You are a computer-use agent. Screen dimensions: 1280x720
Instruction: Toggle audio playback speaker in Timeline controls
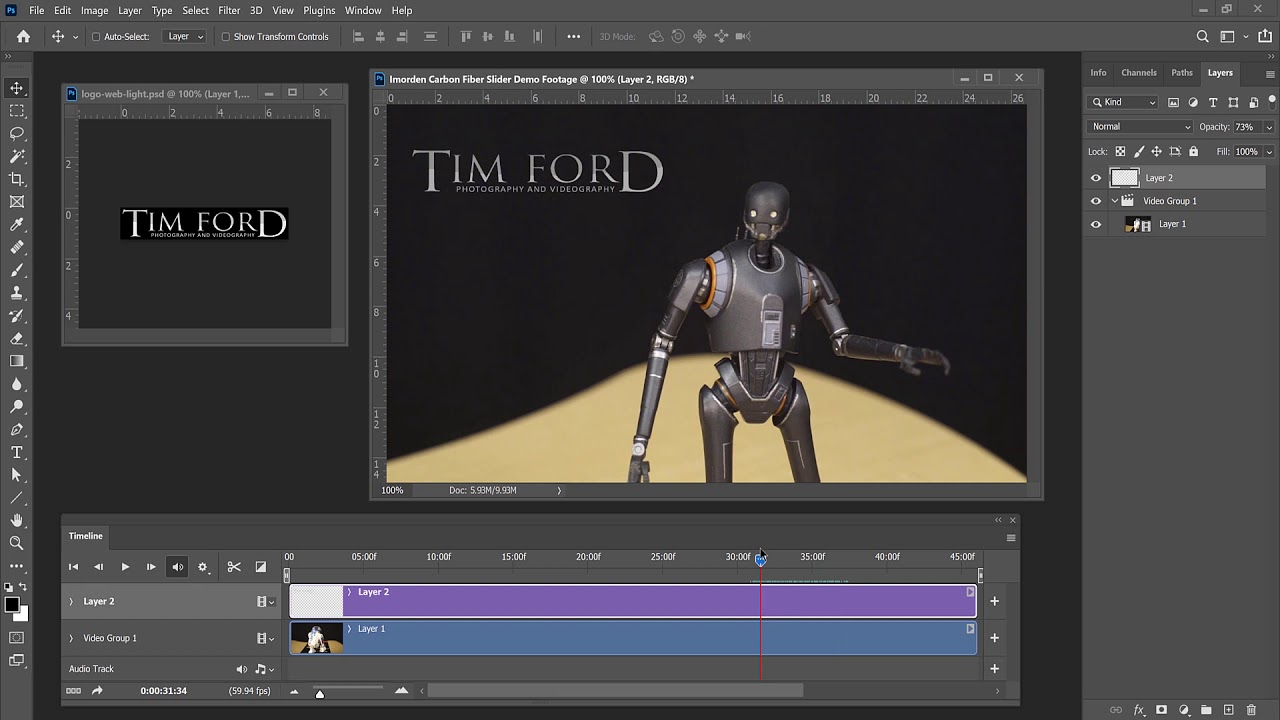tap(177, 567)
